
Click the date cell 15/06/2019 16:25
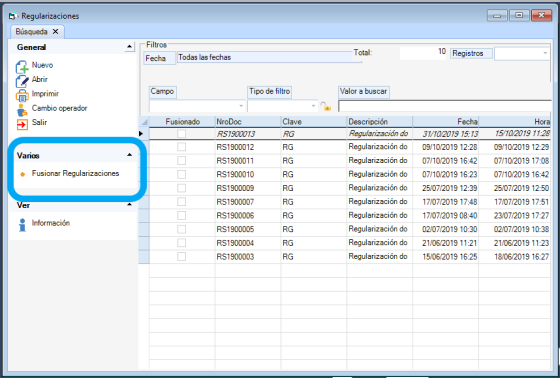tap(445, 257)
